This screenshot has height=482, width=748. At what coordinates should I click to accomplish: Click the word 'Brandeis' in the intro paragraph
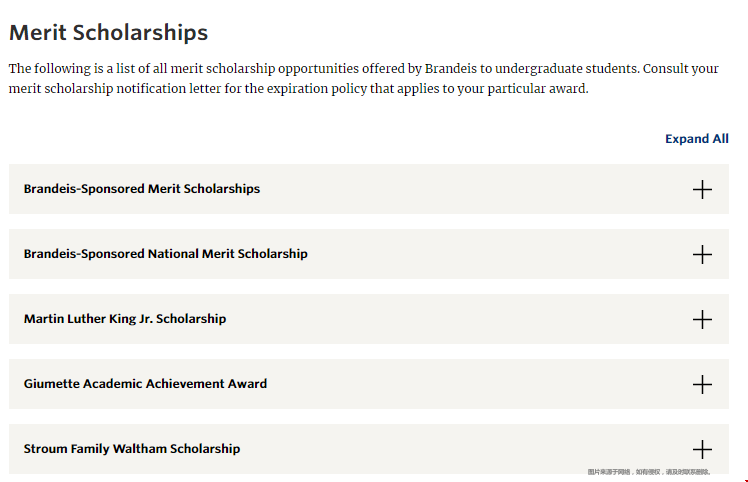click(451, 69)
